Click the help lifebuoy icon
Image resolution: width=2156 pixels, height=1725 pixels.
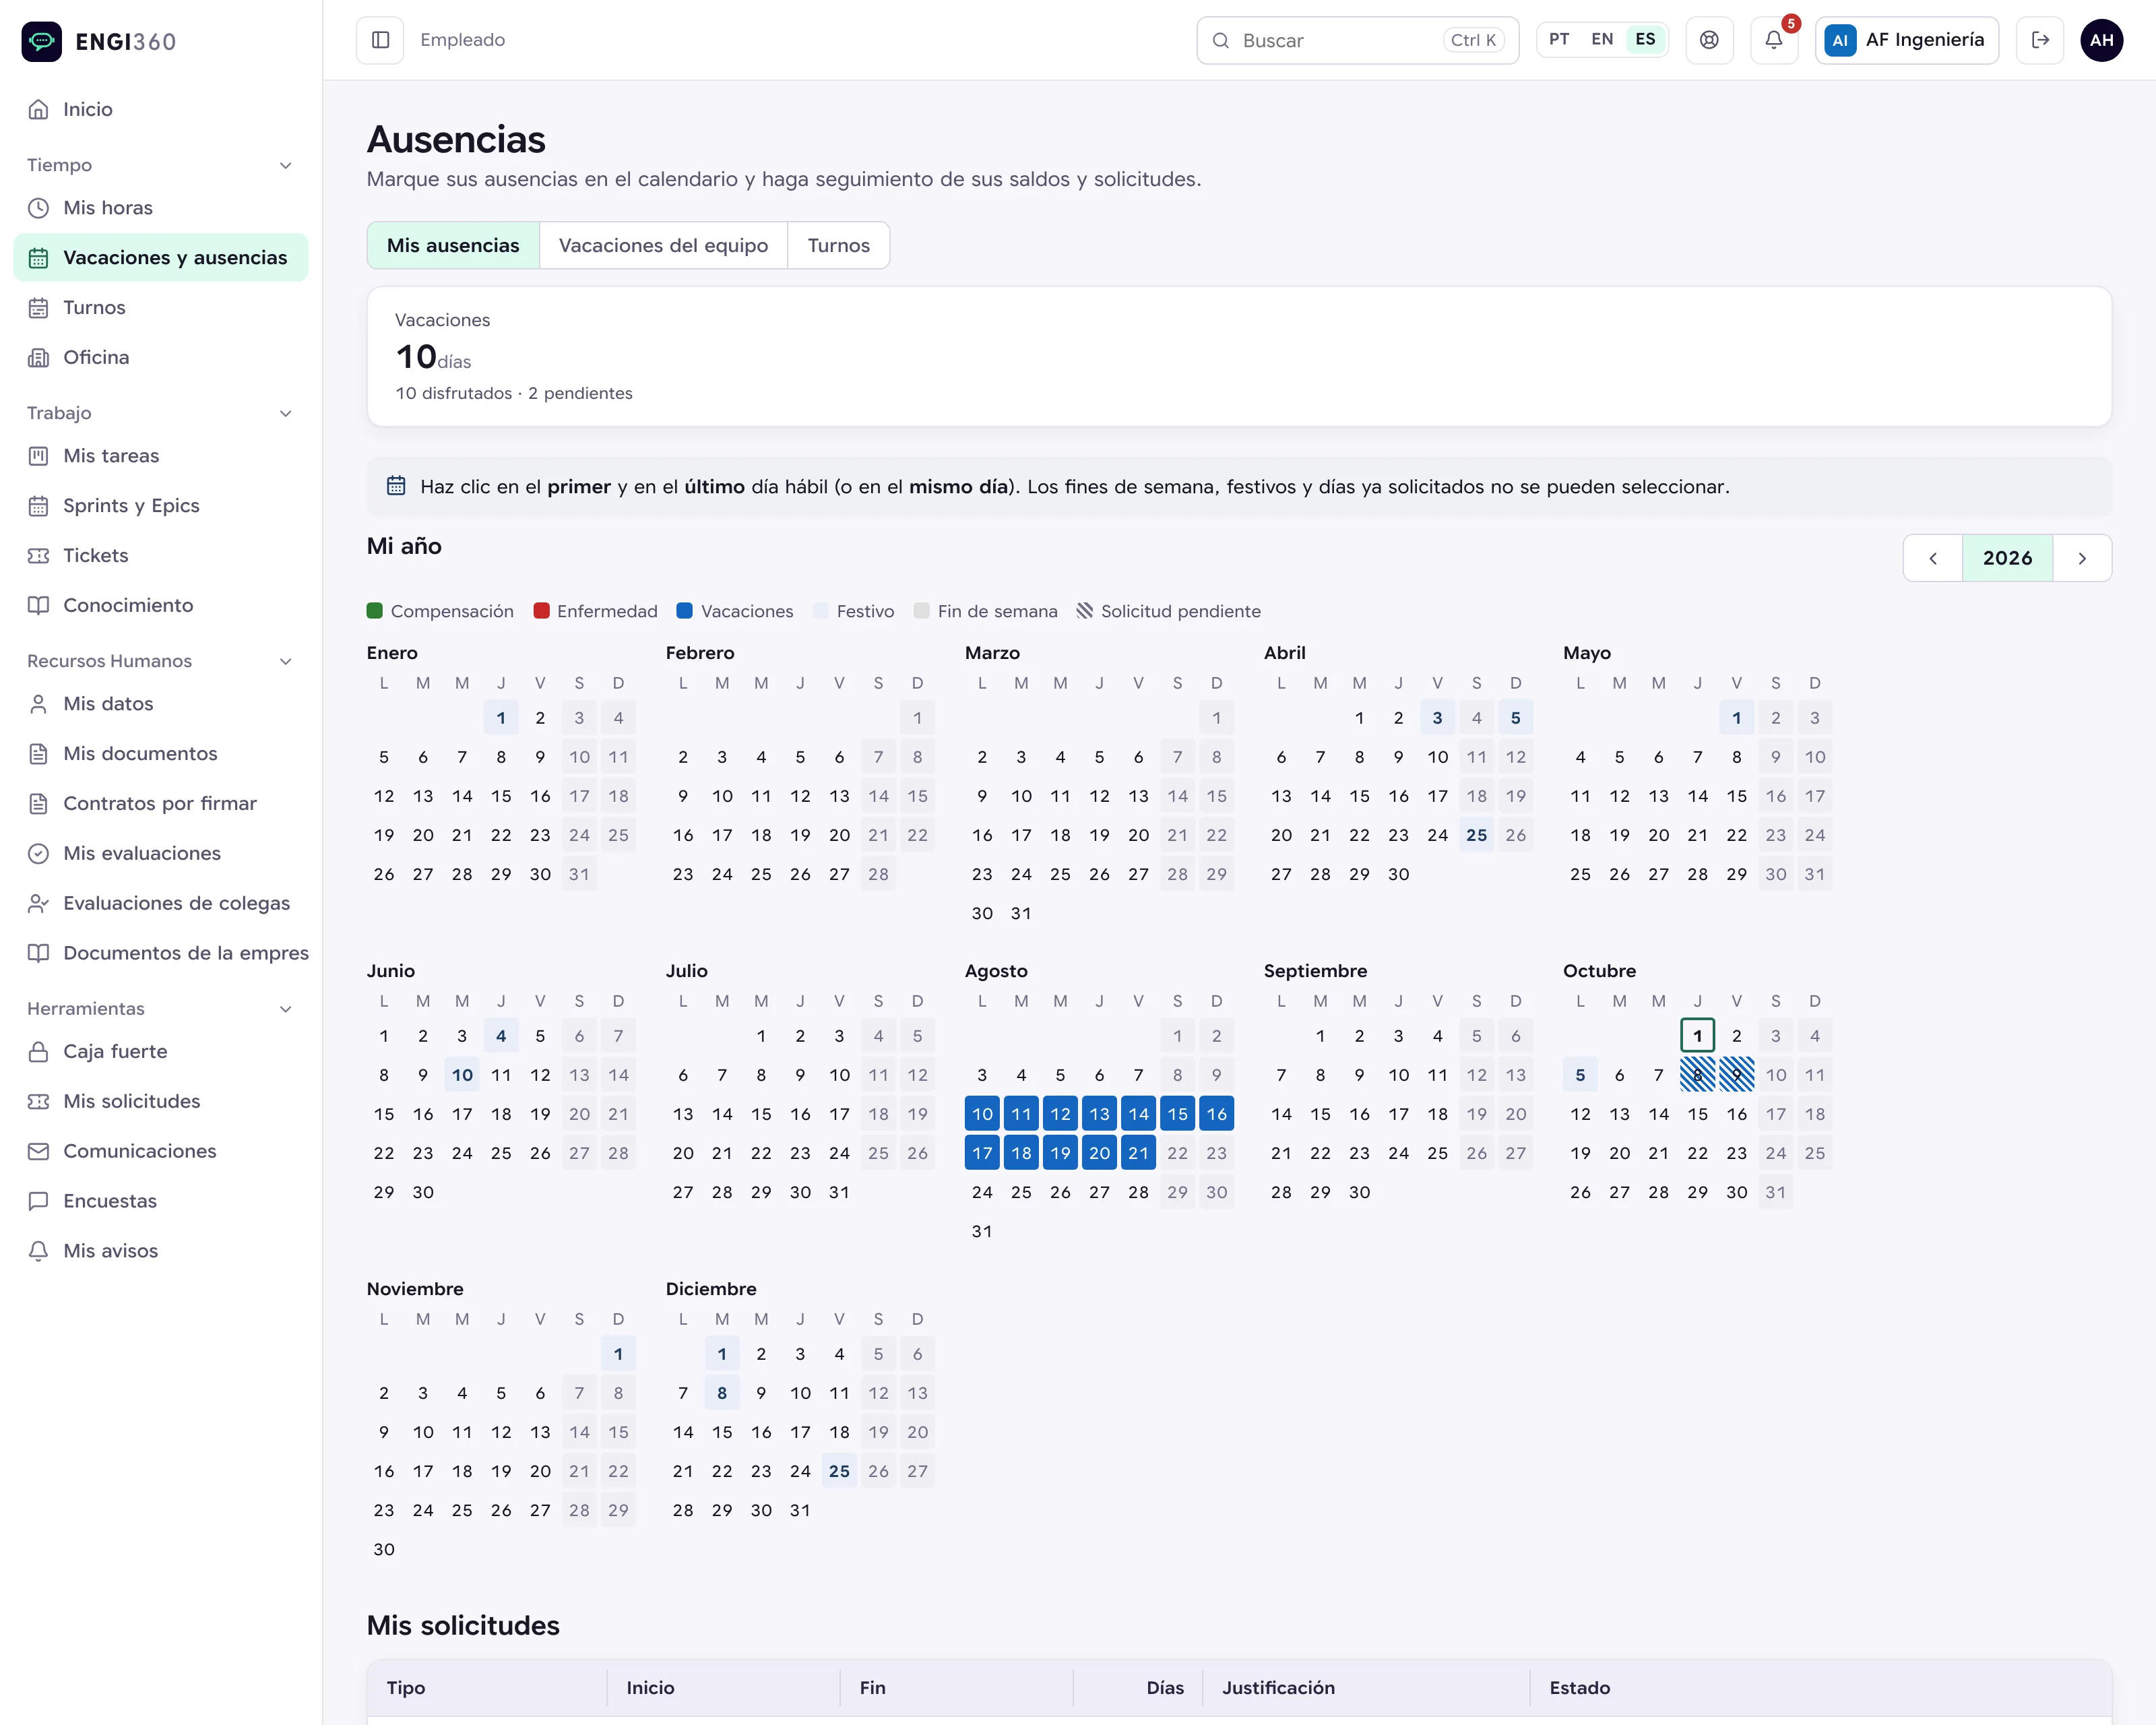coord(1709,40)
